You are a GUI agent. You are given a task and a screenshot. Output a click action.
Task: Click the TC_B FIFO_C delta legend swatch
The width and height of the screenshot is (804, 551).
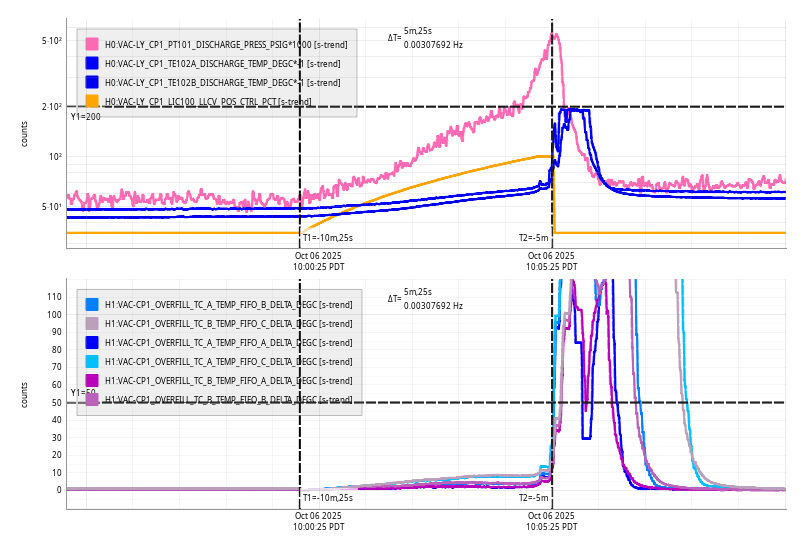92,323
